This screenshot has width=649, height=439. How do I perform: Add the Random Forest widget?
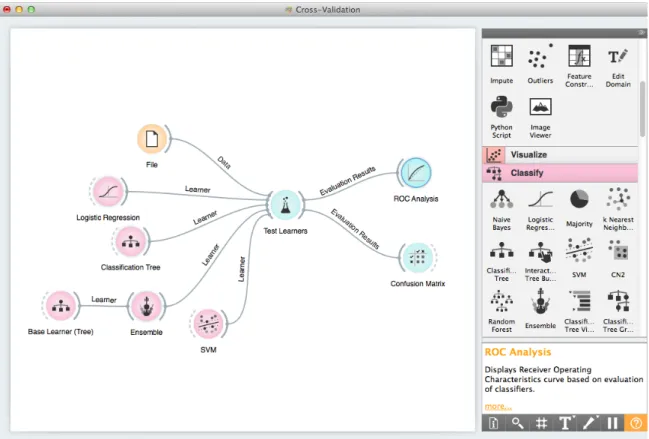(501, 312)
